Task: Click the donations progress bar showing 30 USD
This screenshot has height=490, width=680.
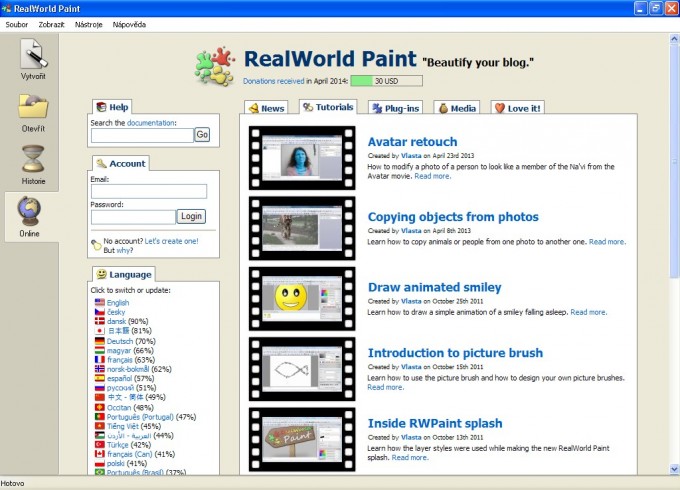Action: click(386, 81)
